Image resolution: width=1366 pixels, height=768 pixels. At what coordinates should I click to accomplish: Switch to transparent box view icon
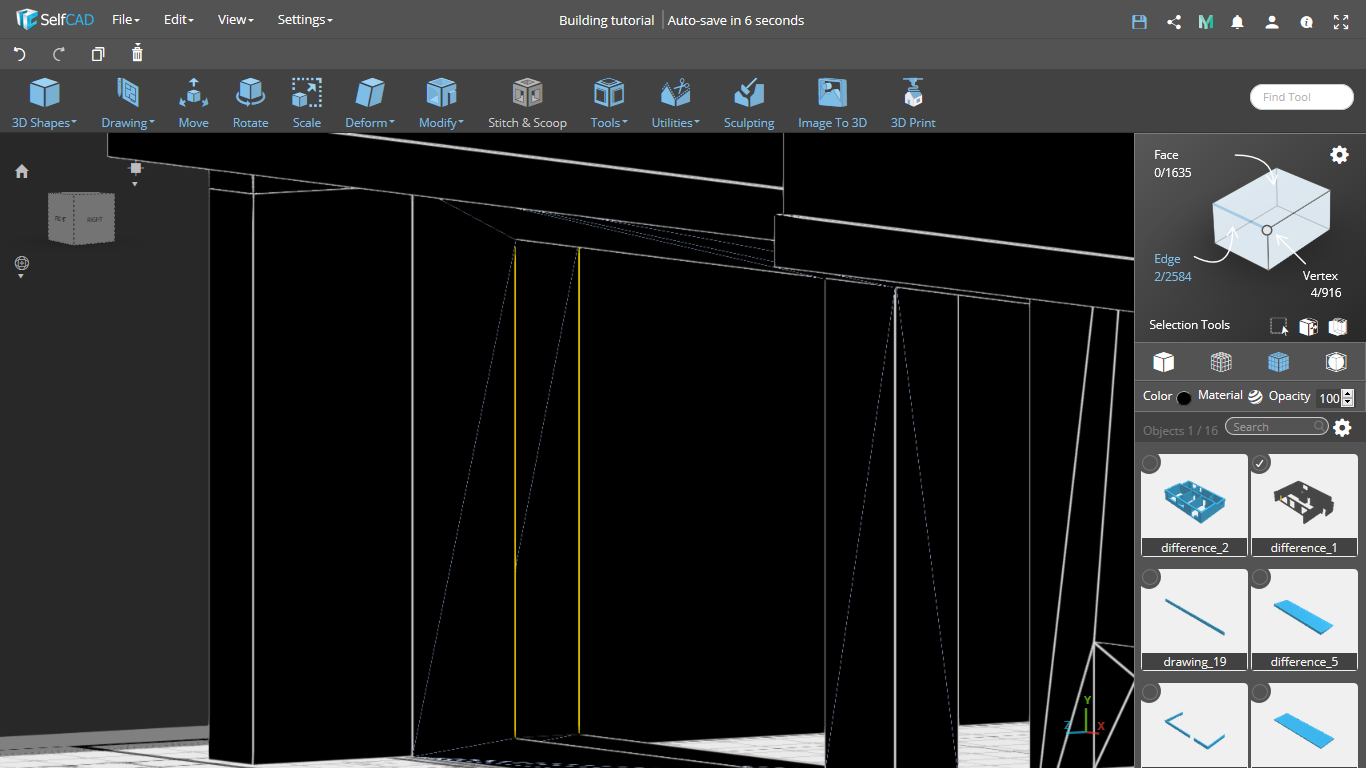(x=1336, y=362)
